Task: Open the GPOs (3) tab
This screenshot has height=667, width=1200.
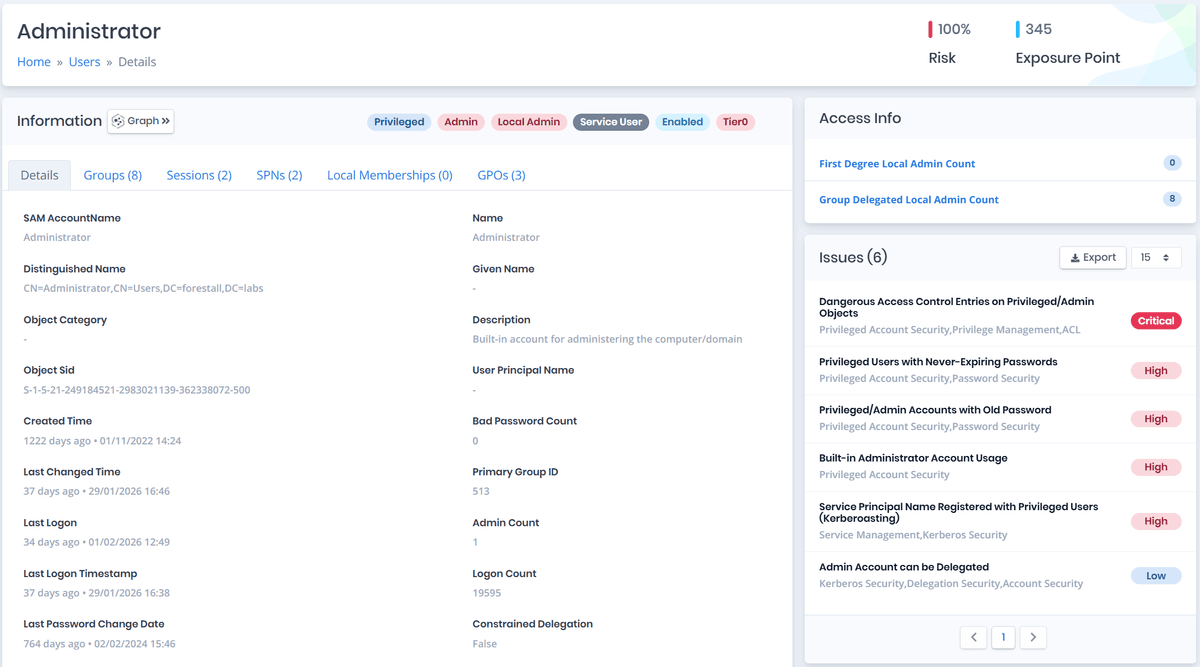Action: coord(501,175)
